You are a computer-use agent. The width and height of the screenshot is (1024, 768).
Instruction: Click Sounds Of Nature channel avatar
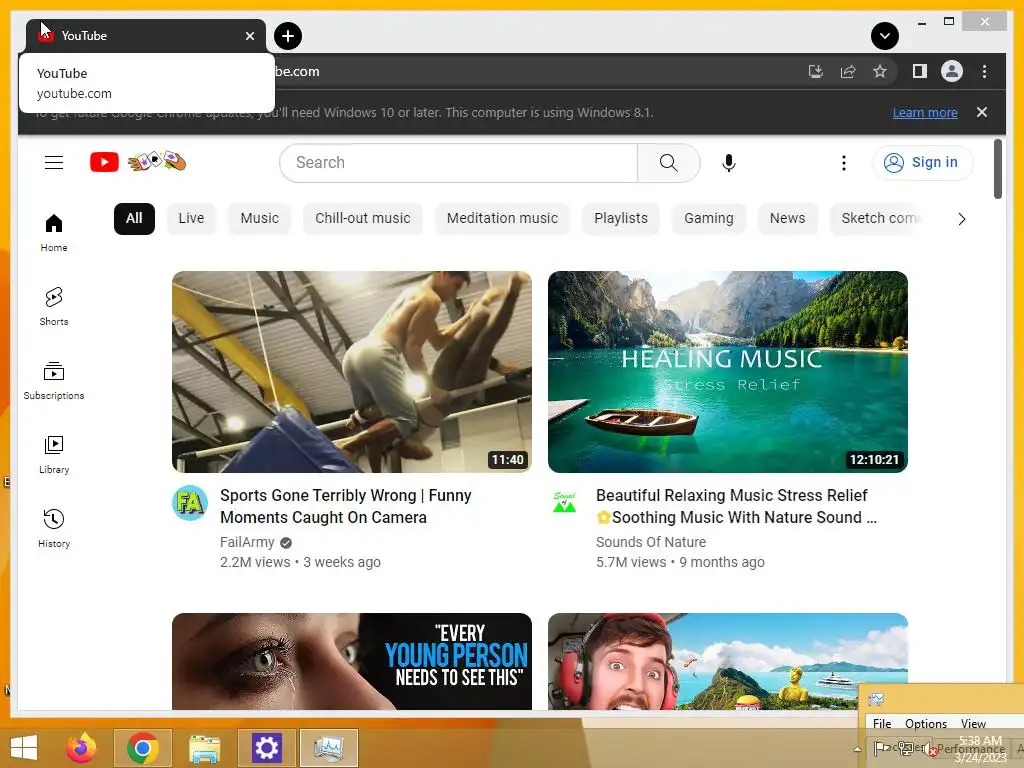click(564, 503)
